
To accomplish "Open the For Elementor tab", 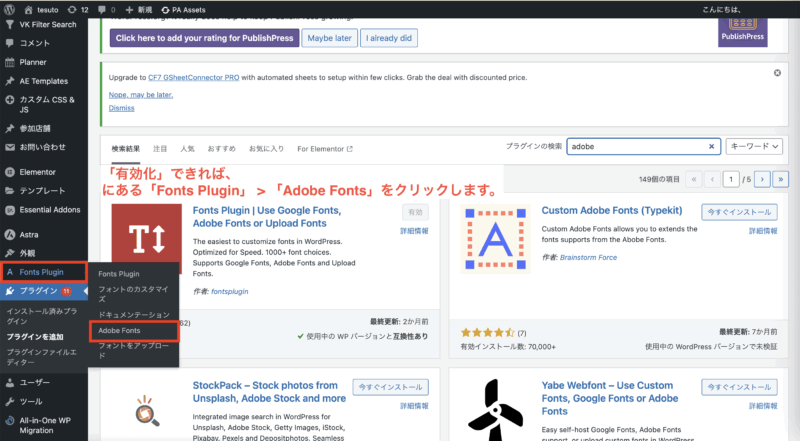I will pos(325,149).
